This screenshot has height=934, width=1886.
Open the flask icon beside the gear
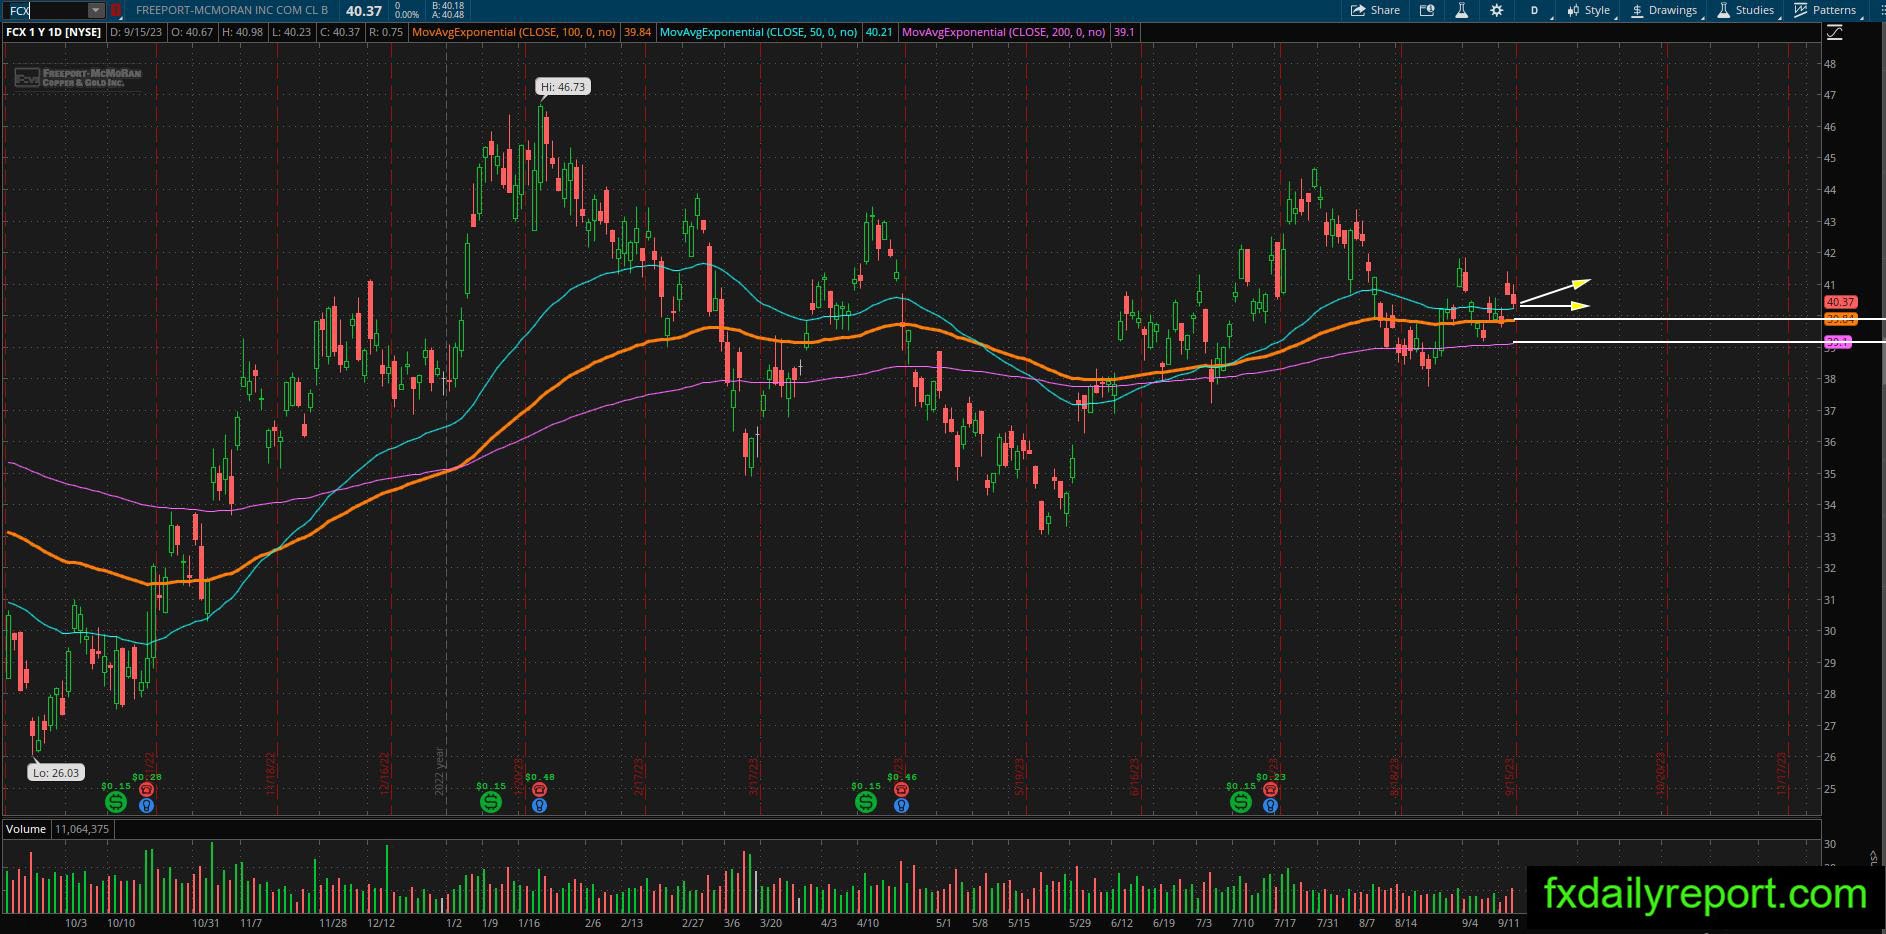pyautogui.click(x=1461, y=10)
